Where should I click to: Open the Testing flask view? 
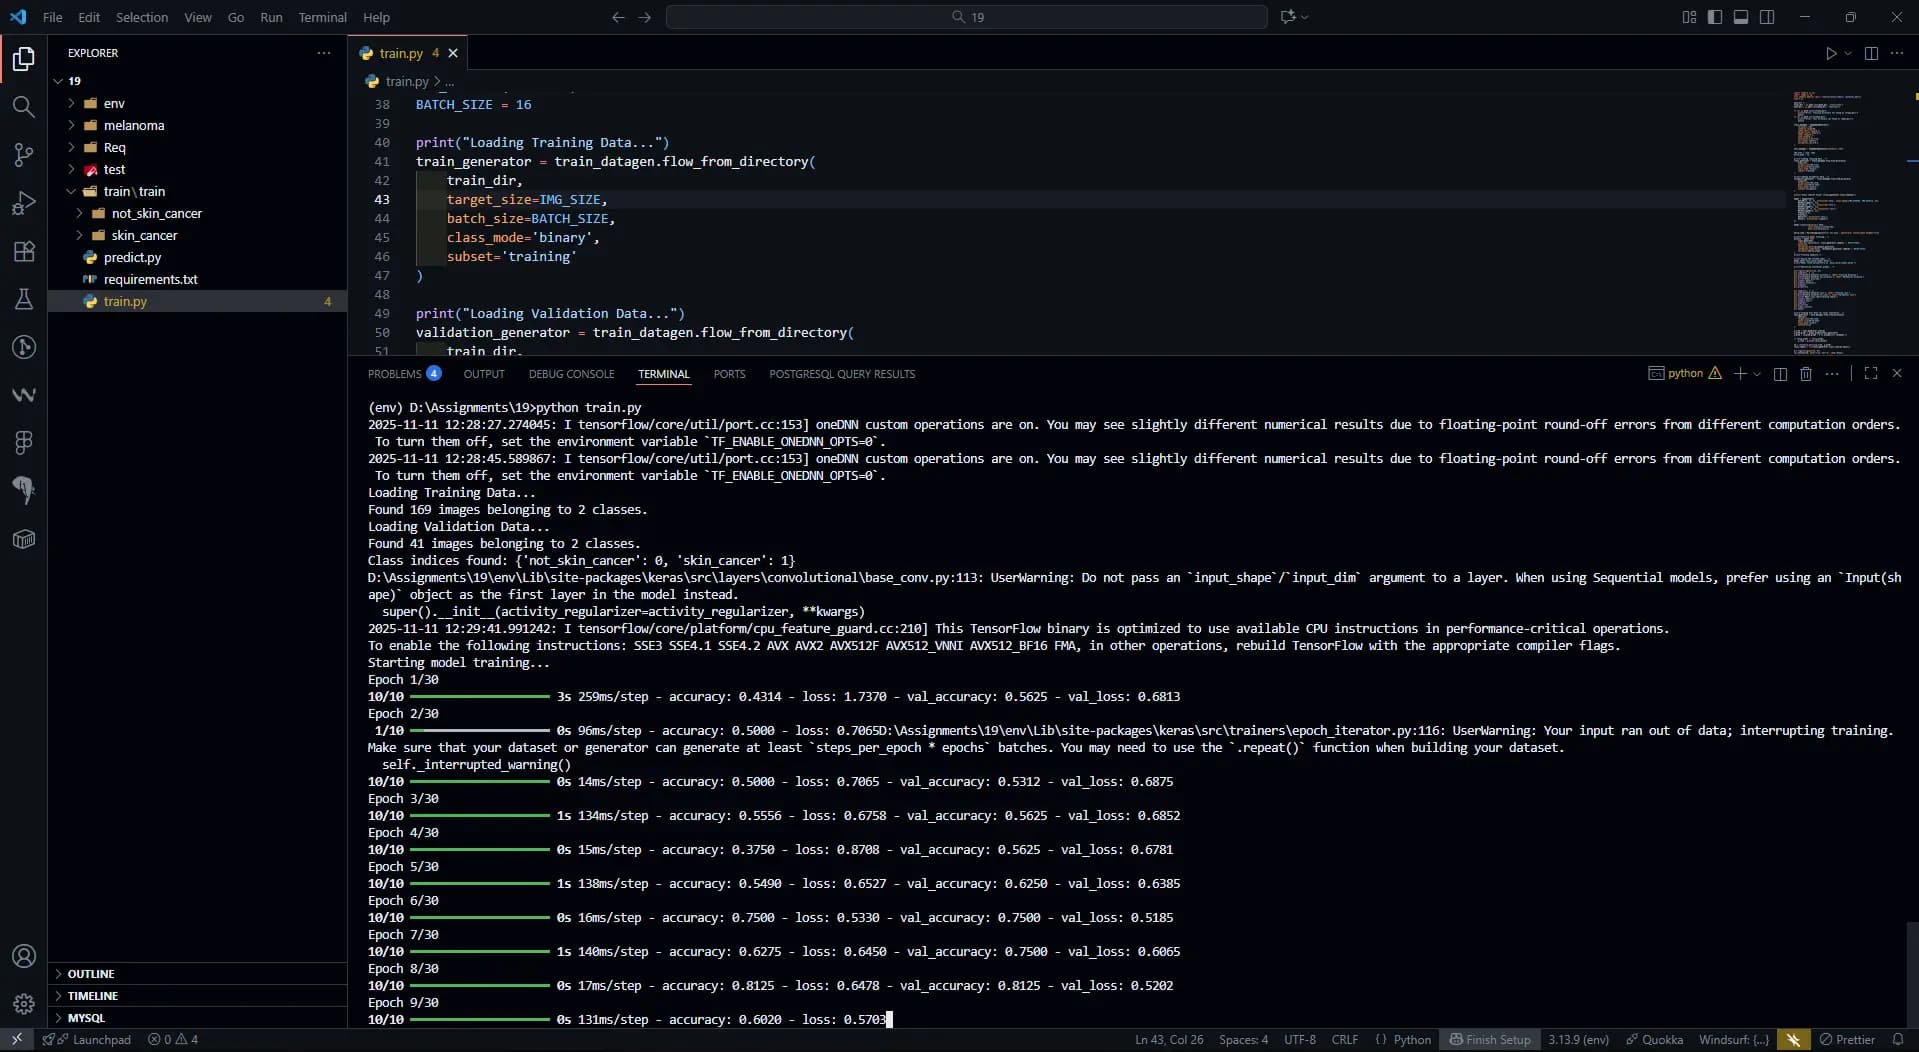pos(23,299)
